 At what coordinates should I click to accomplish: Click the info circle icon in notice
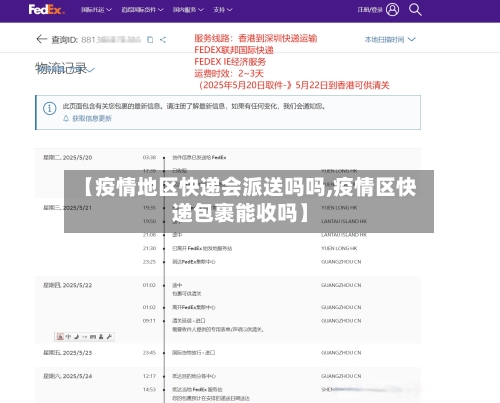click(50, 108)
